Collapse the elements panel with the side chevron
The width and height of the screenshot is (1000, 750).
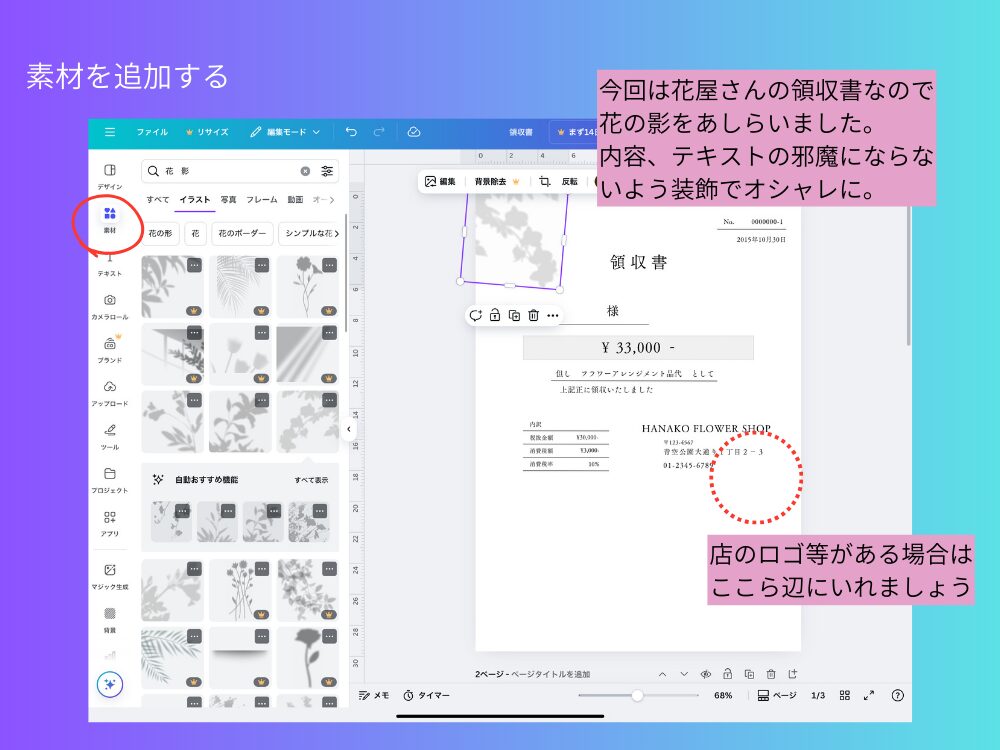[x=347, y=430]
